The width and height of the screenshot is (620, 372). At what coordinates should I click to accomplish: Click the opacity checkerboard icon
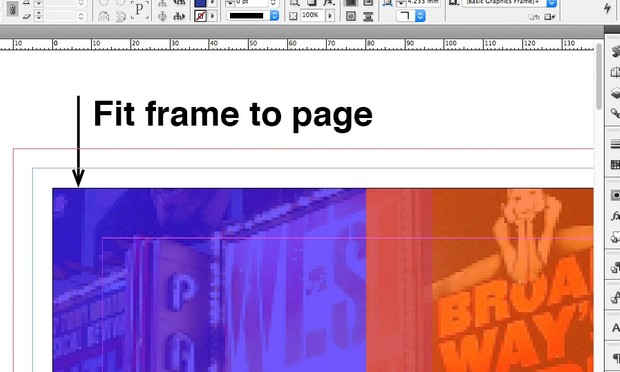click(x=293, y=16)
